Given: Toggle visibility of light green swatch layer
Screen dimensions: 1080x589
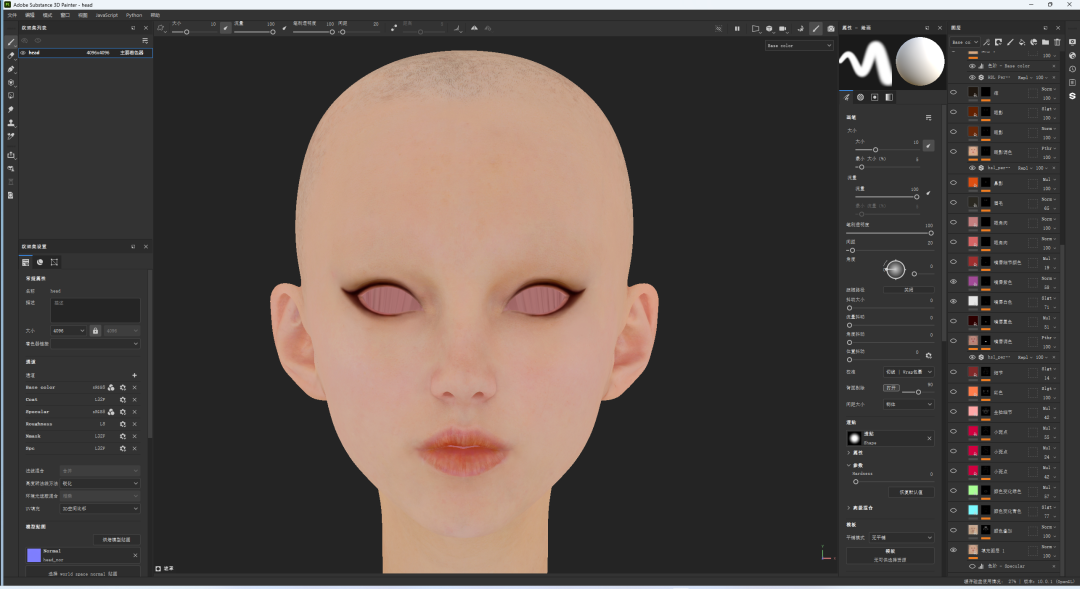Looking at the screenshot, I should coord(954,490).
